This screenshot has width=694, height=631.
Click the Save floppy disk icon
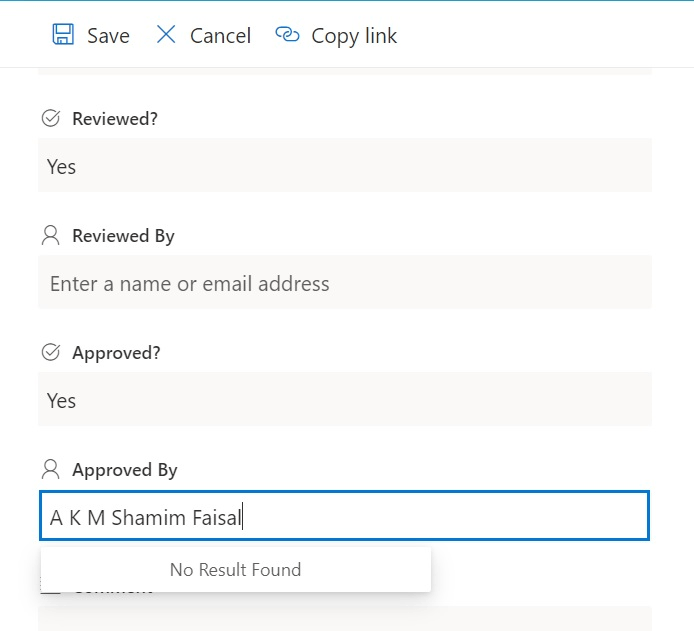point(63,35)
